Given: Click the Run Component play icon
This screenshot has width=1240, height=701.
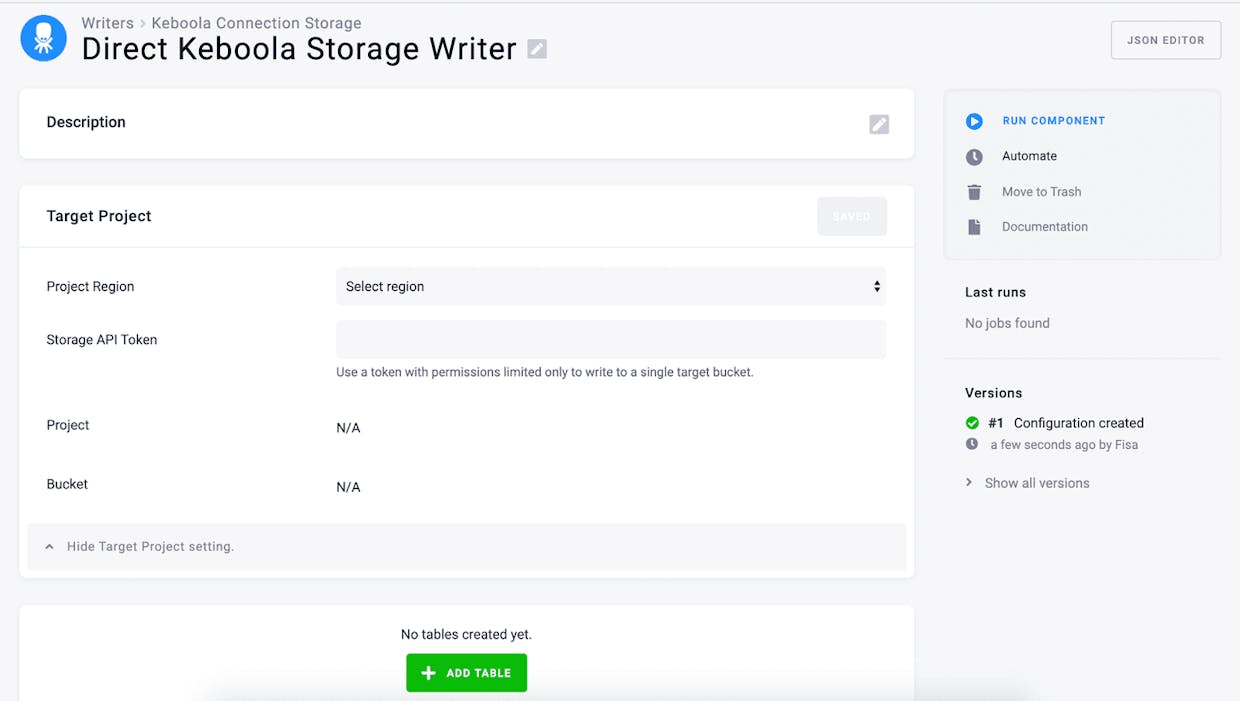Looking at the screenshot, I should [x=974, y=121].
